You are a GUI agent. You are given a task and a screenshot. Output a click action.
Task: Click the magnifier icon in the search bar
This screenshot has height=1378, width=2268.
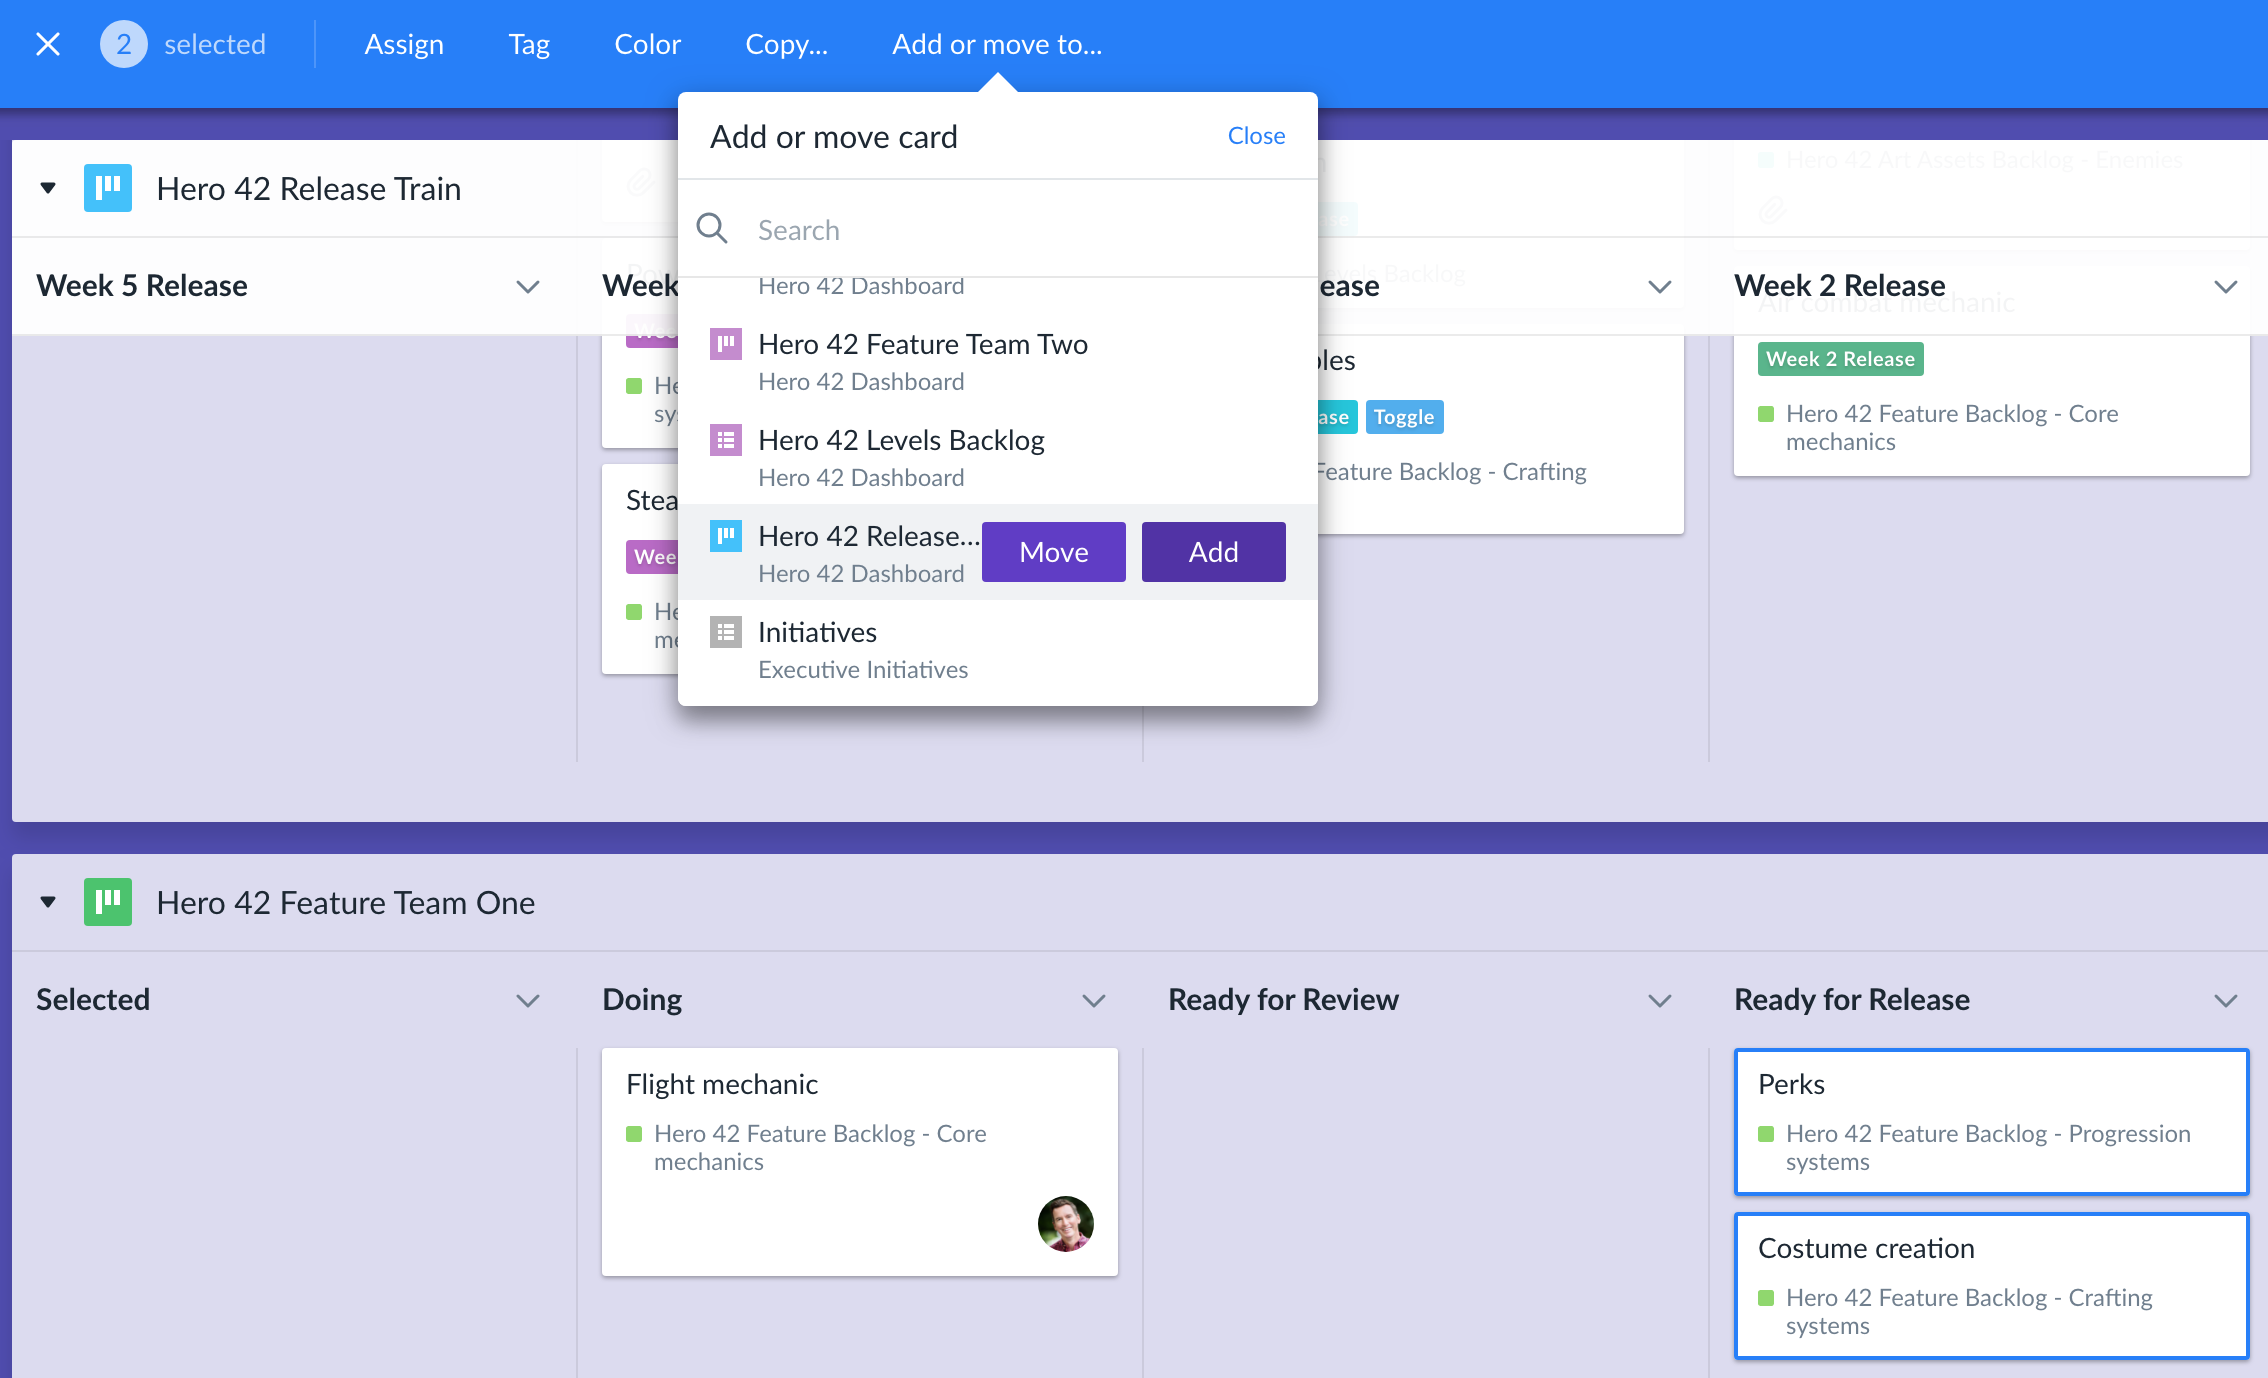coord(712,228)
